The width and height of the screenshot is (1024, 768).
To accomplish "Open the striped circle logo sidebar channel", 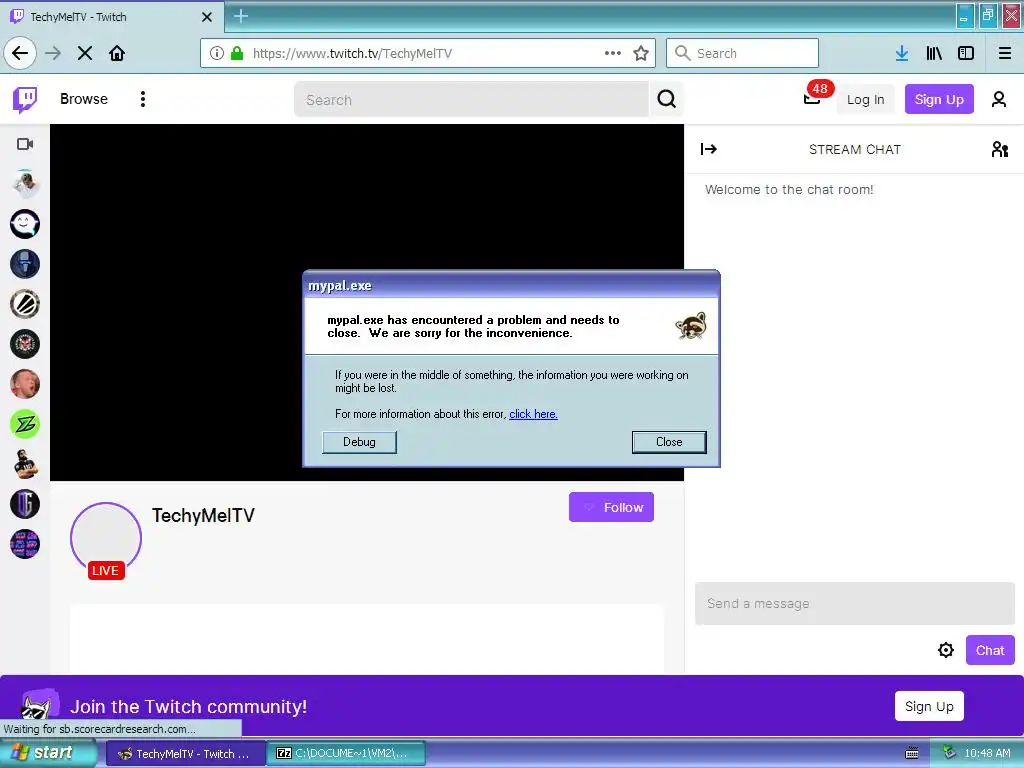I will [x=25, y=304].
